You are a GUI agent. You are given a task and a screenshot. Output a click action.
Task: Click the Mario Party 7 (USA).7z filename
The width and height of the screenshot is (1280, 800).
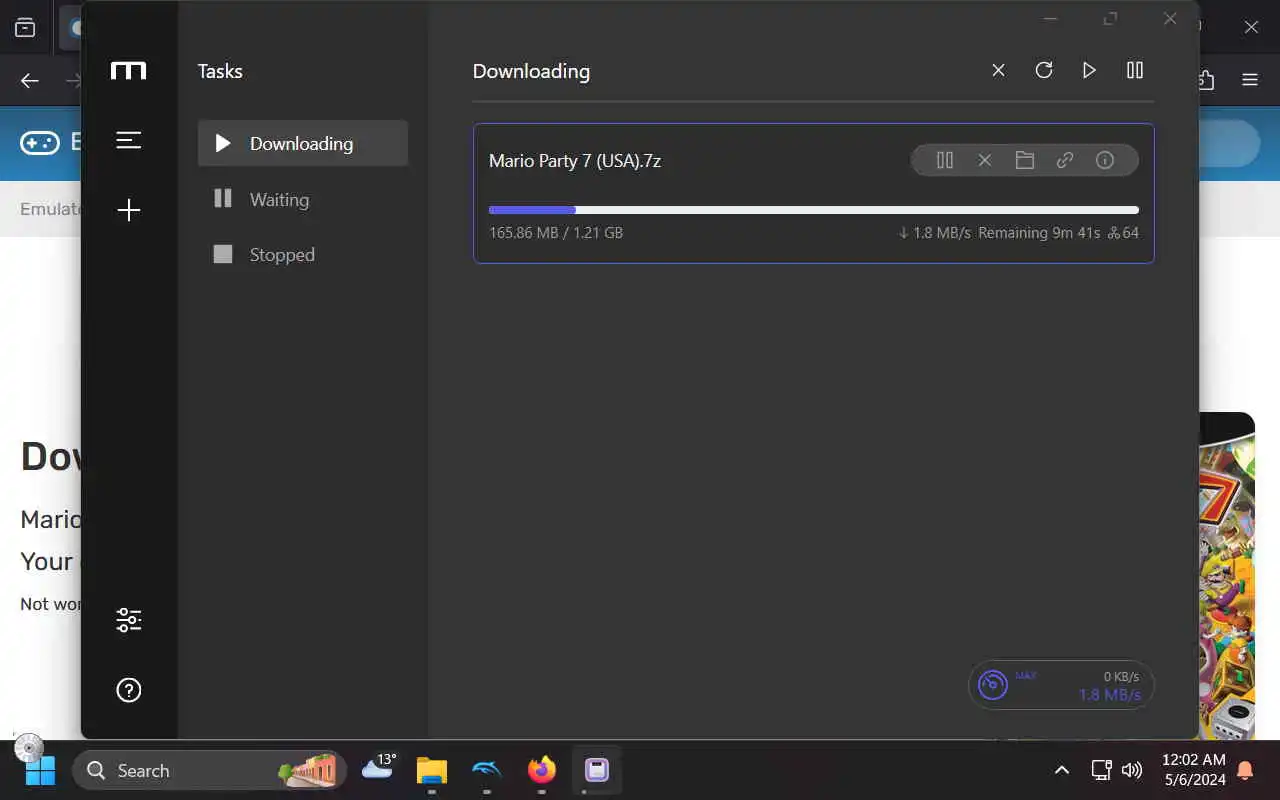coord(575,160)
